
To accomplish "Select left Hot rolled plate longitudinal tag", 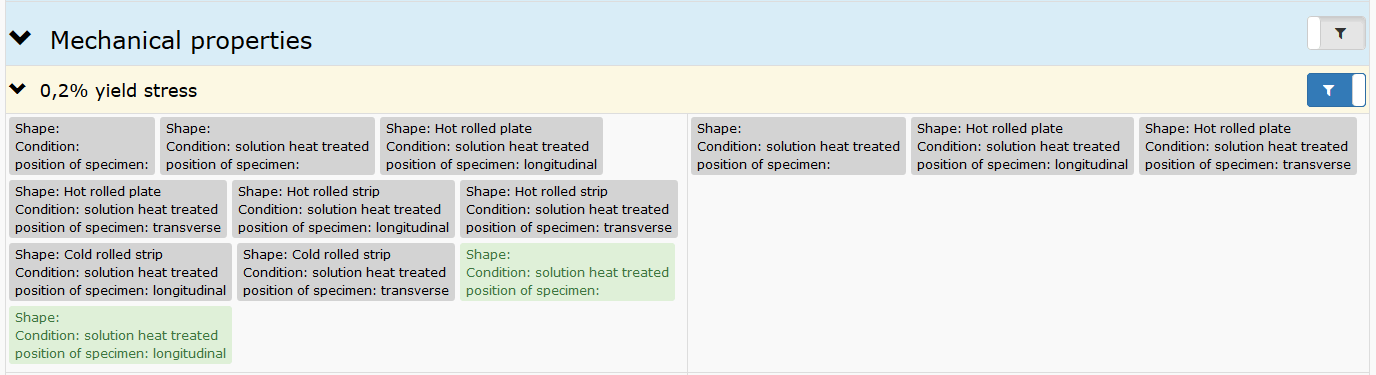I will pyautogui.click(x=491, y=146).
